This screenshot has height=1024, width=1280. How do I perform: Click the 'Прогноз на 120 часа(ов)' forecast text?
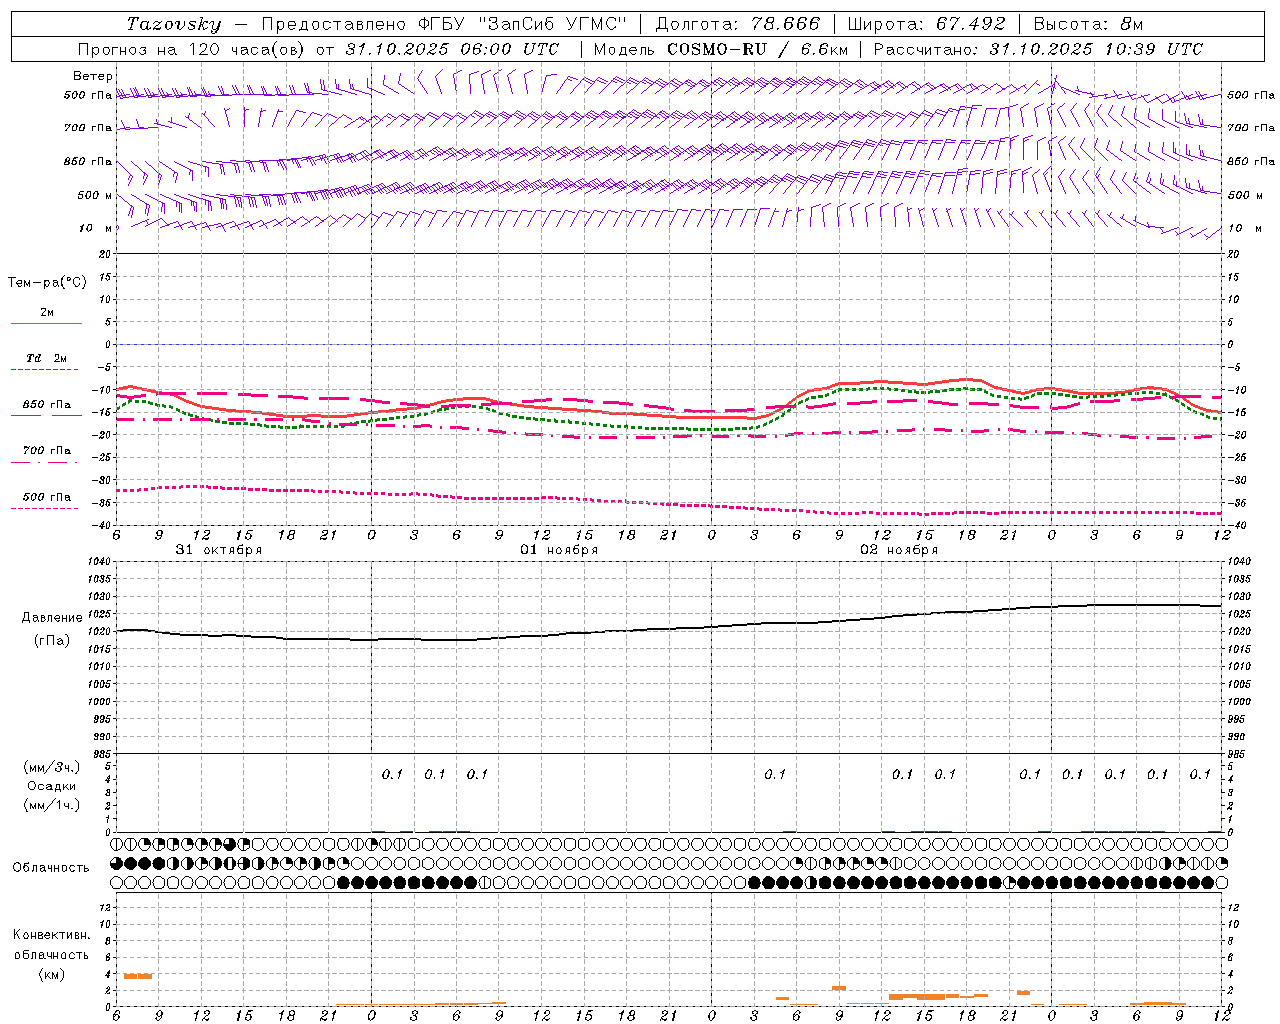pyautogui.click(x=192, y=49)
